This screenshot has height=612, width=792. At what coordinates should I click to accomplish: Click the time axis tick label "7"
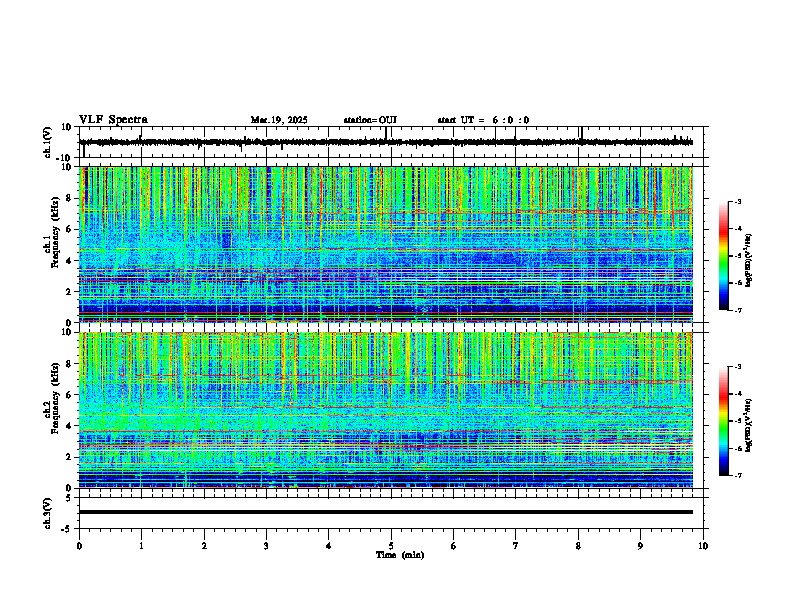(516, 546)
